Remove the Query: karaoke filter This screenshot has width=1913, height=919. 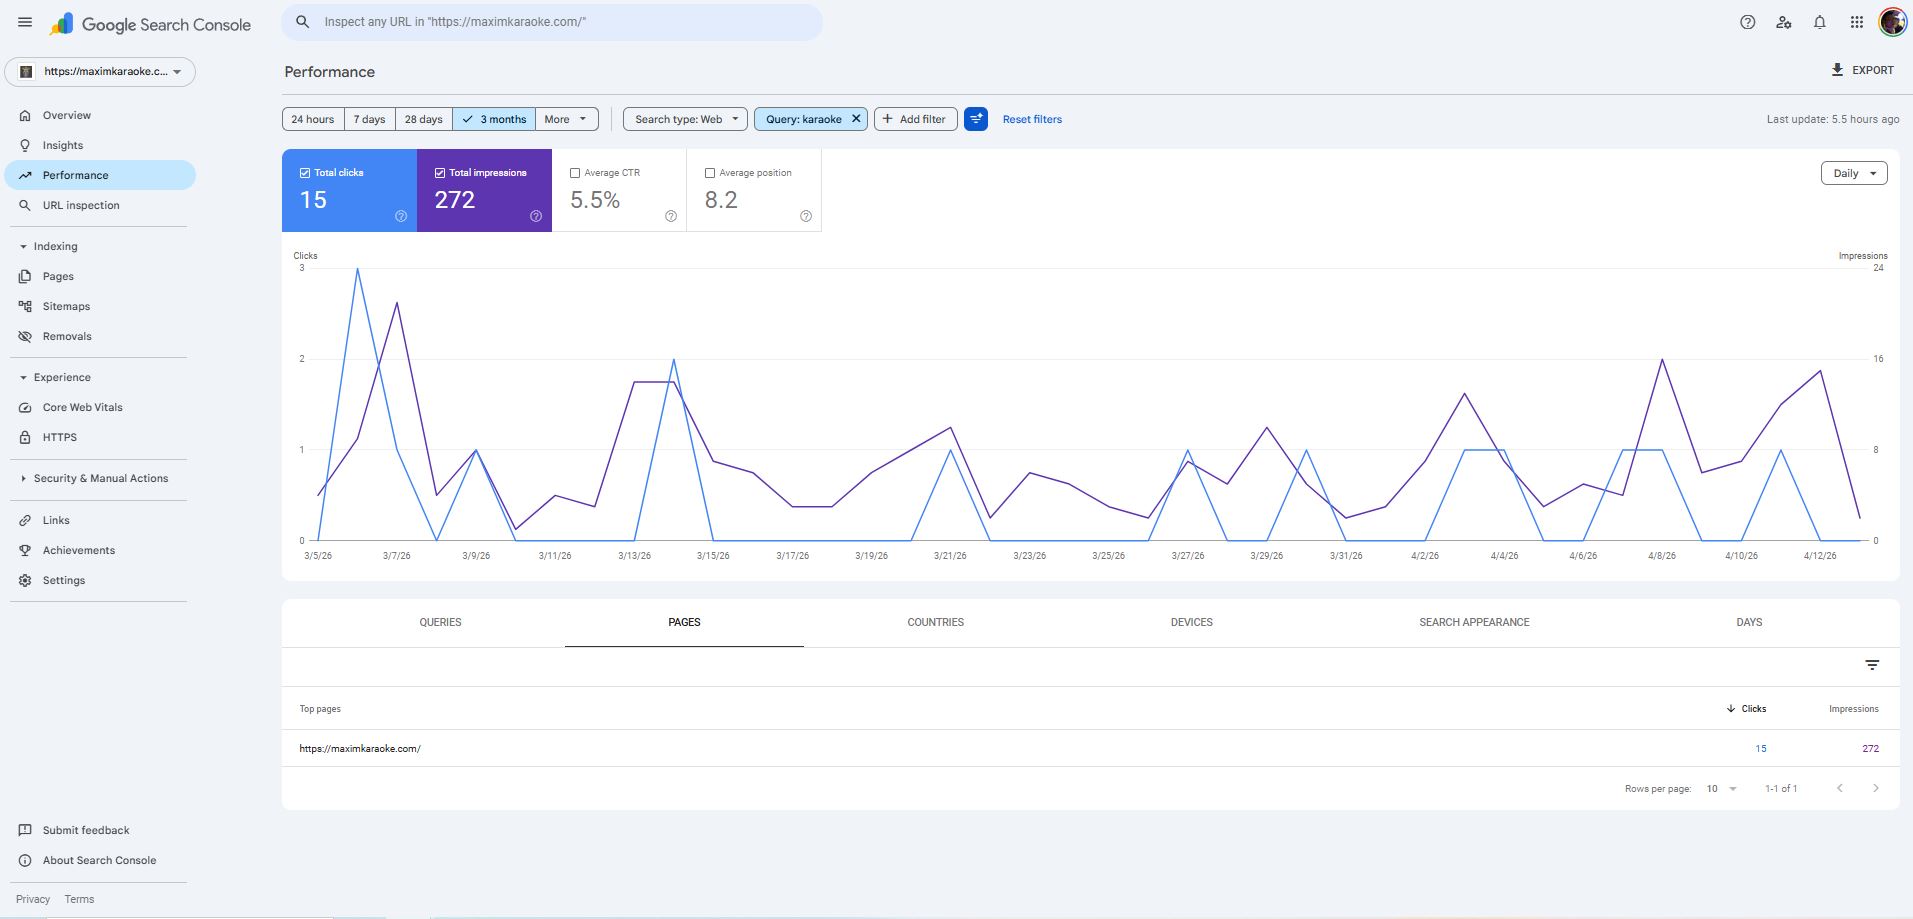(x=856, y=119)
